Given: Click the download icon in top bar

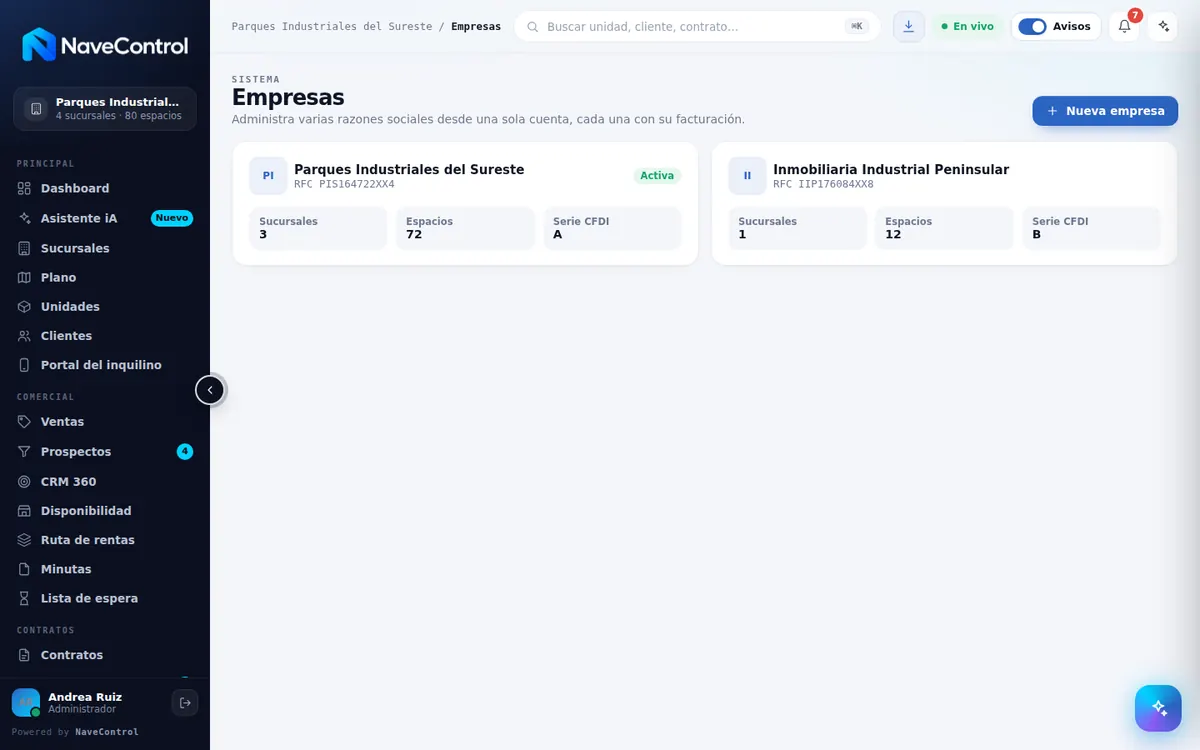Looking at the screenshot, I should click(908, 26).
